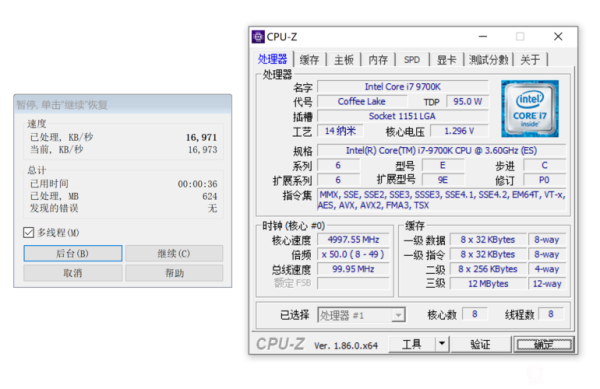Click the 后台(B) button
The height and width of the screenshot is (389, 600).
[x=73, y=253]
